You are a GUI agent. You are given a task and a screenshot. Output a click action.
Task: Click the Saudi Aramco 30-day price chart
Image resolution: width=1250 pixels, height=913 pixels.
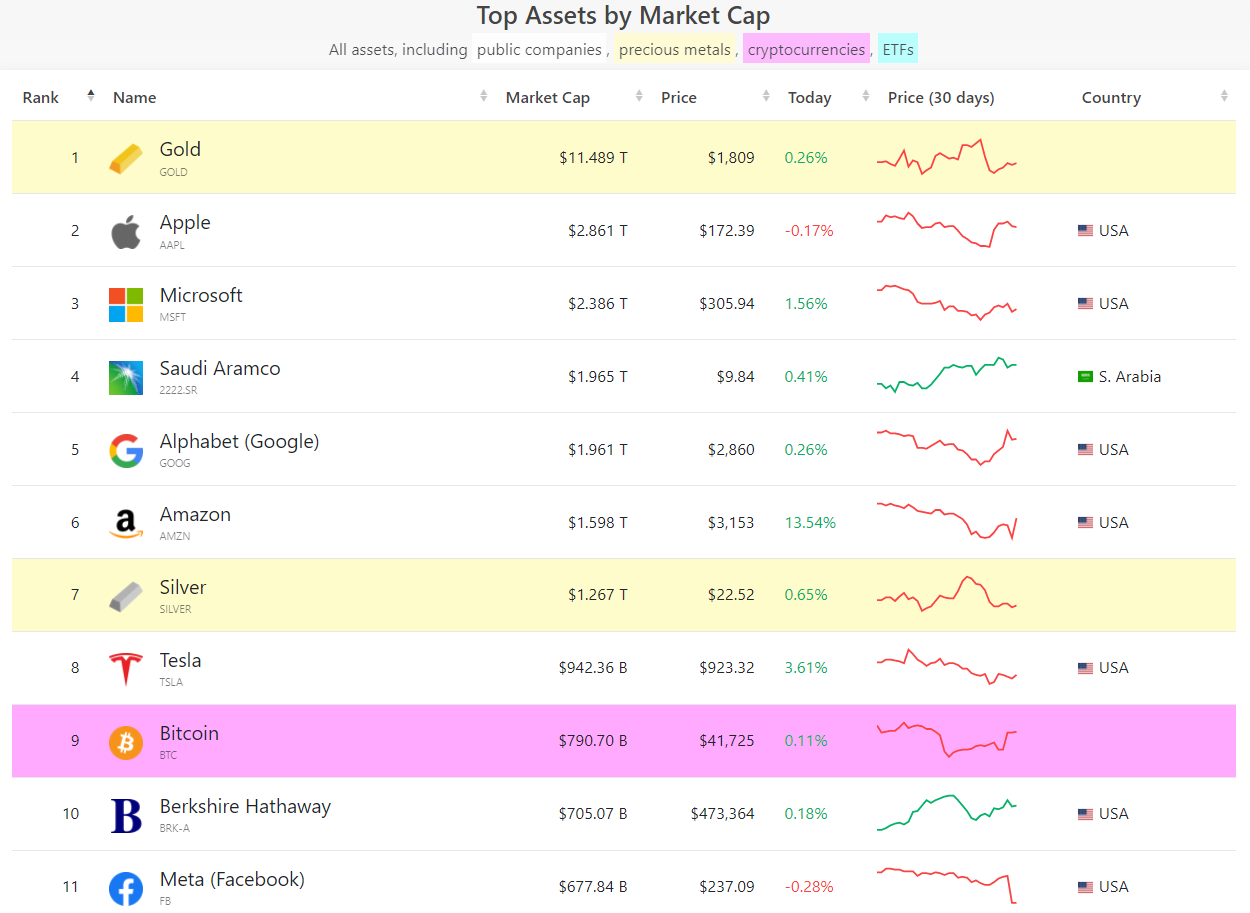click(x=947, y=374)
